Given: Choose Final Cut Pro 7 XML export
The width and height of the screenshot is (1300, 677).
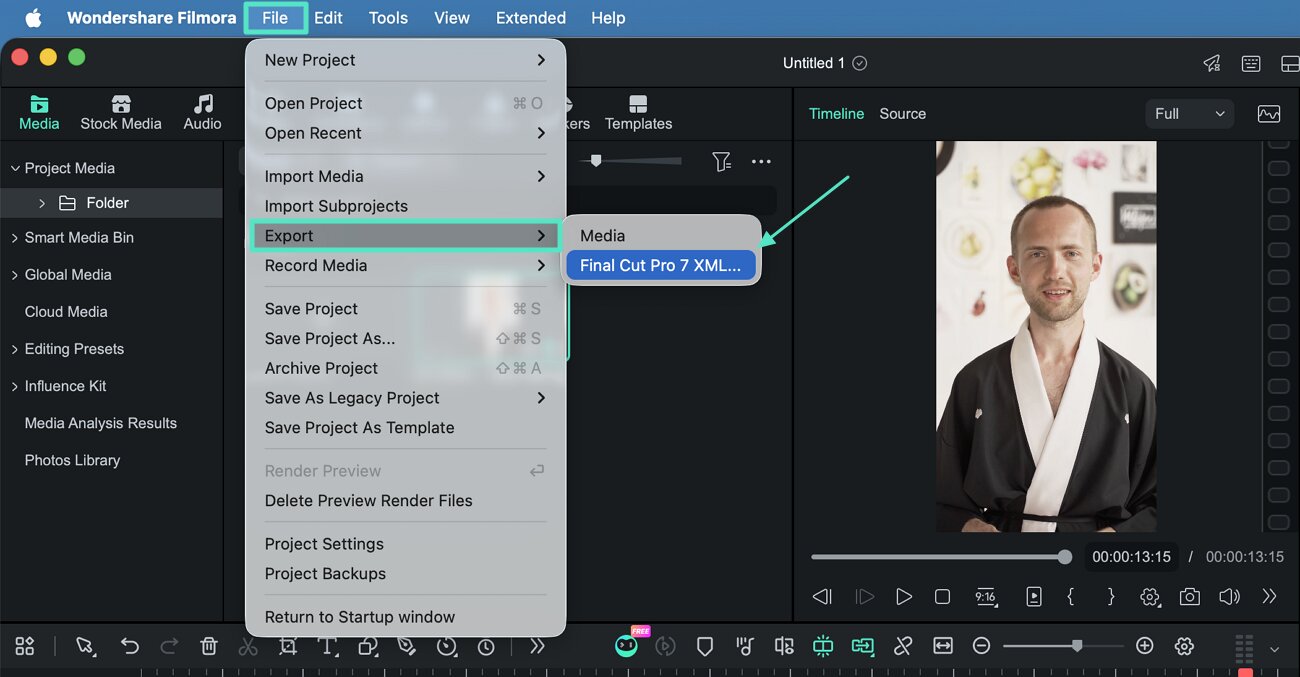Looking at the screenshot, I should click(x=661, y=266).
